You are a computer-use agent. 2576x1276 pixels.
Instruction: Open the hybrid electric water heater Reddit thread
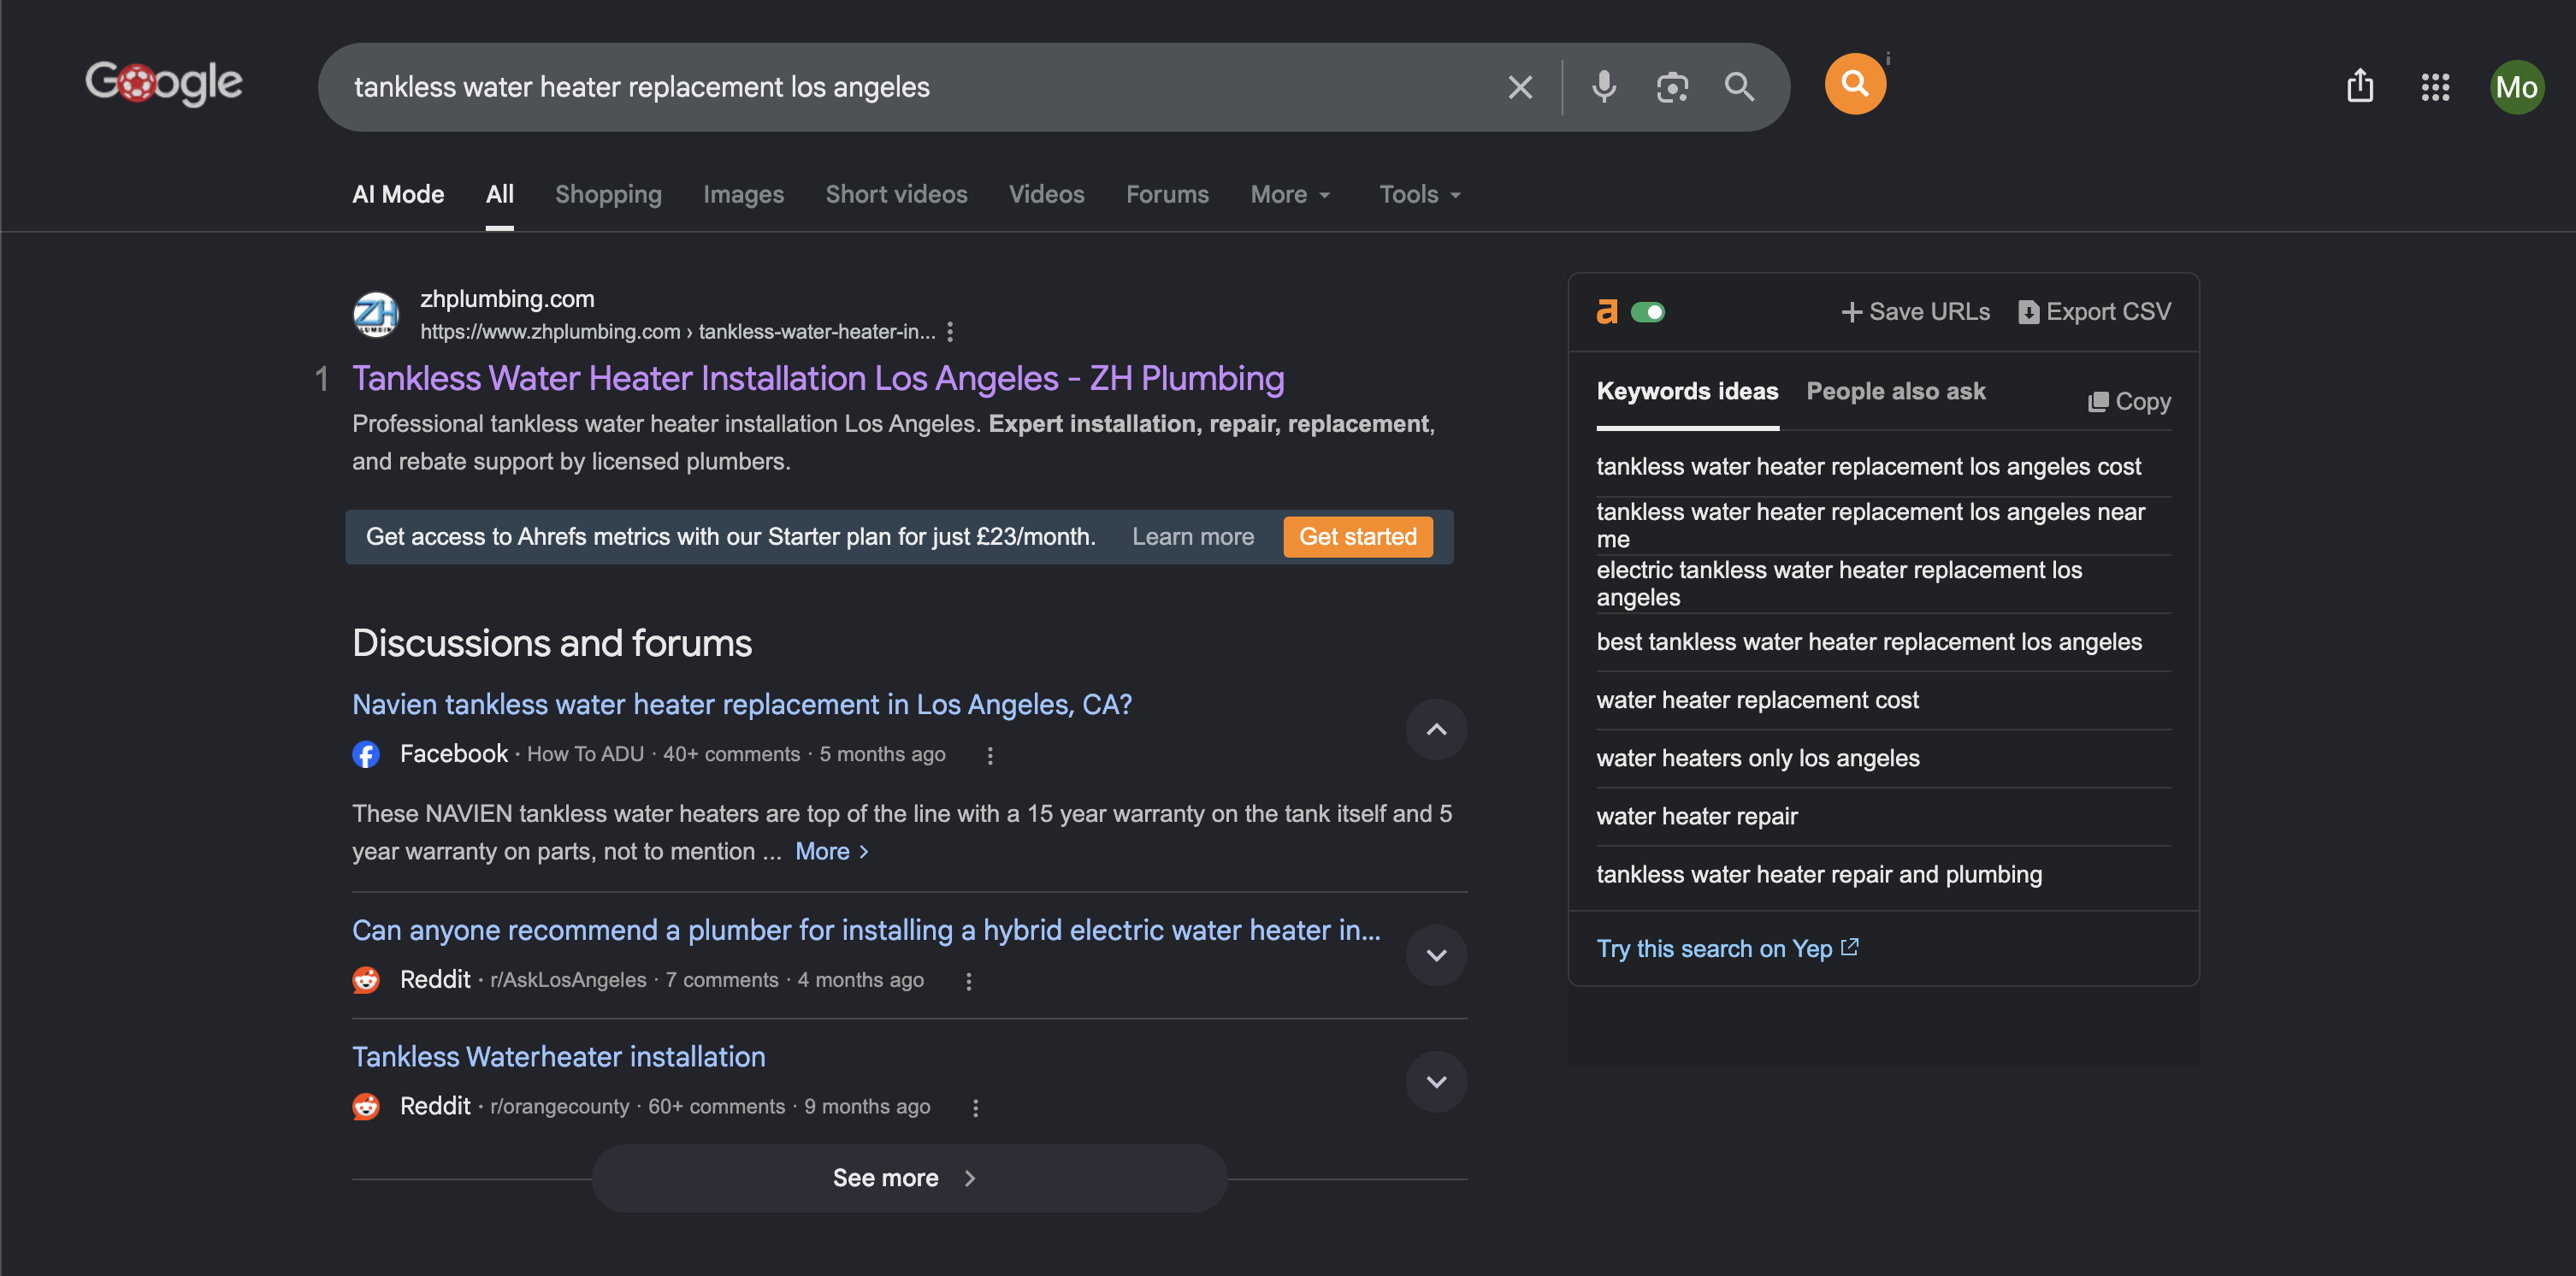coord(866,931)
